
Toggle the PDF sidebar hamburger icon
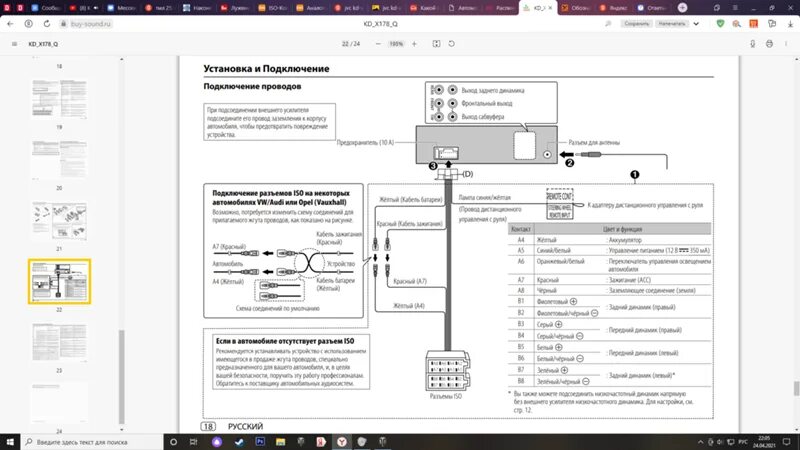[14, 44]
